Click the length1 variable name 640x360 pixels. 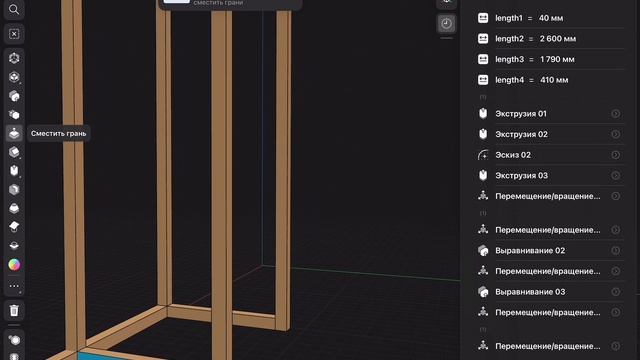click(509, 18)
